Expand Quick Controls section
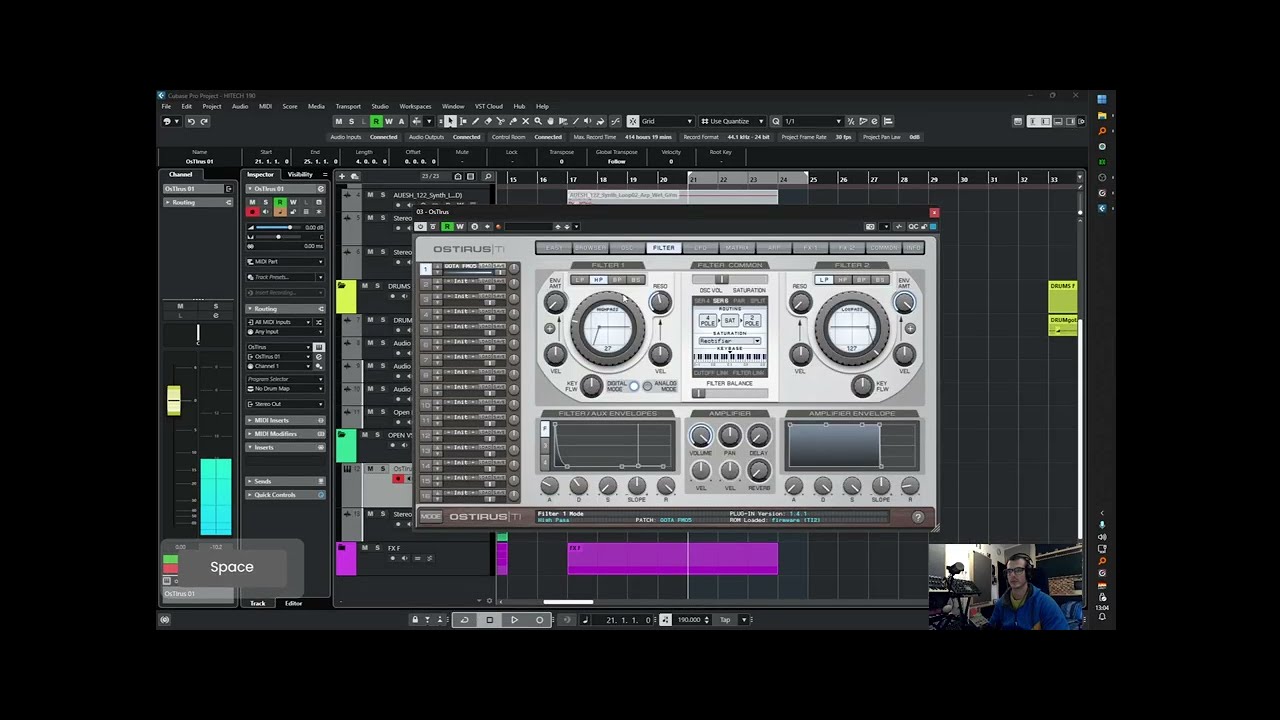 tap(285, 495)
